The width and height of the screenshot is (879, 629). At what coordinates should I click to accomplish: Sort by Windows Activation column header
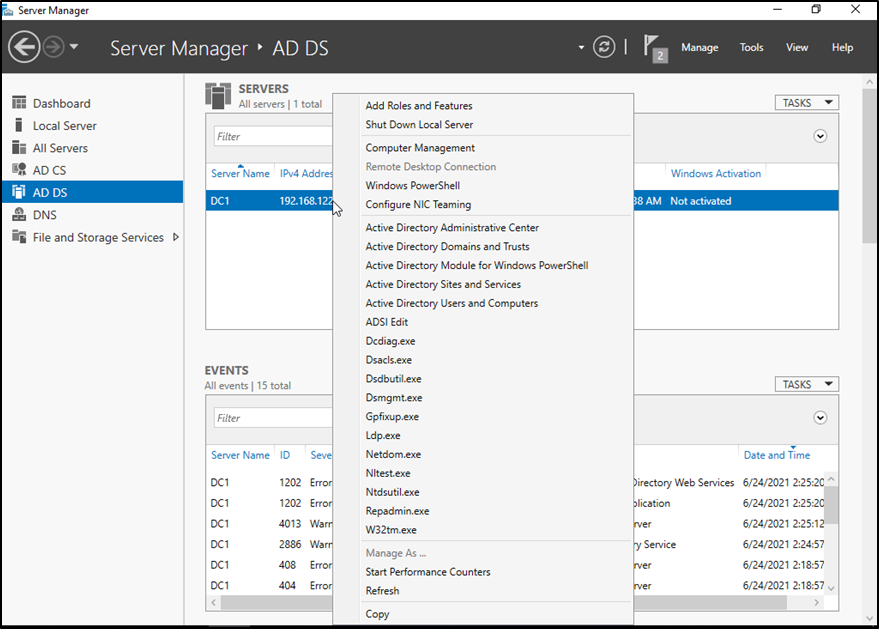(715, 174)
